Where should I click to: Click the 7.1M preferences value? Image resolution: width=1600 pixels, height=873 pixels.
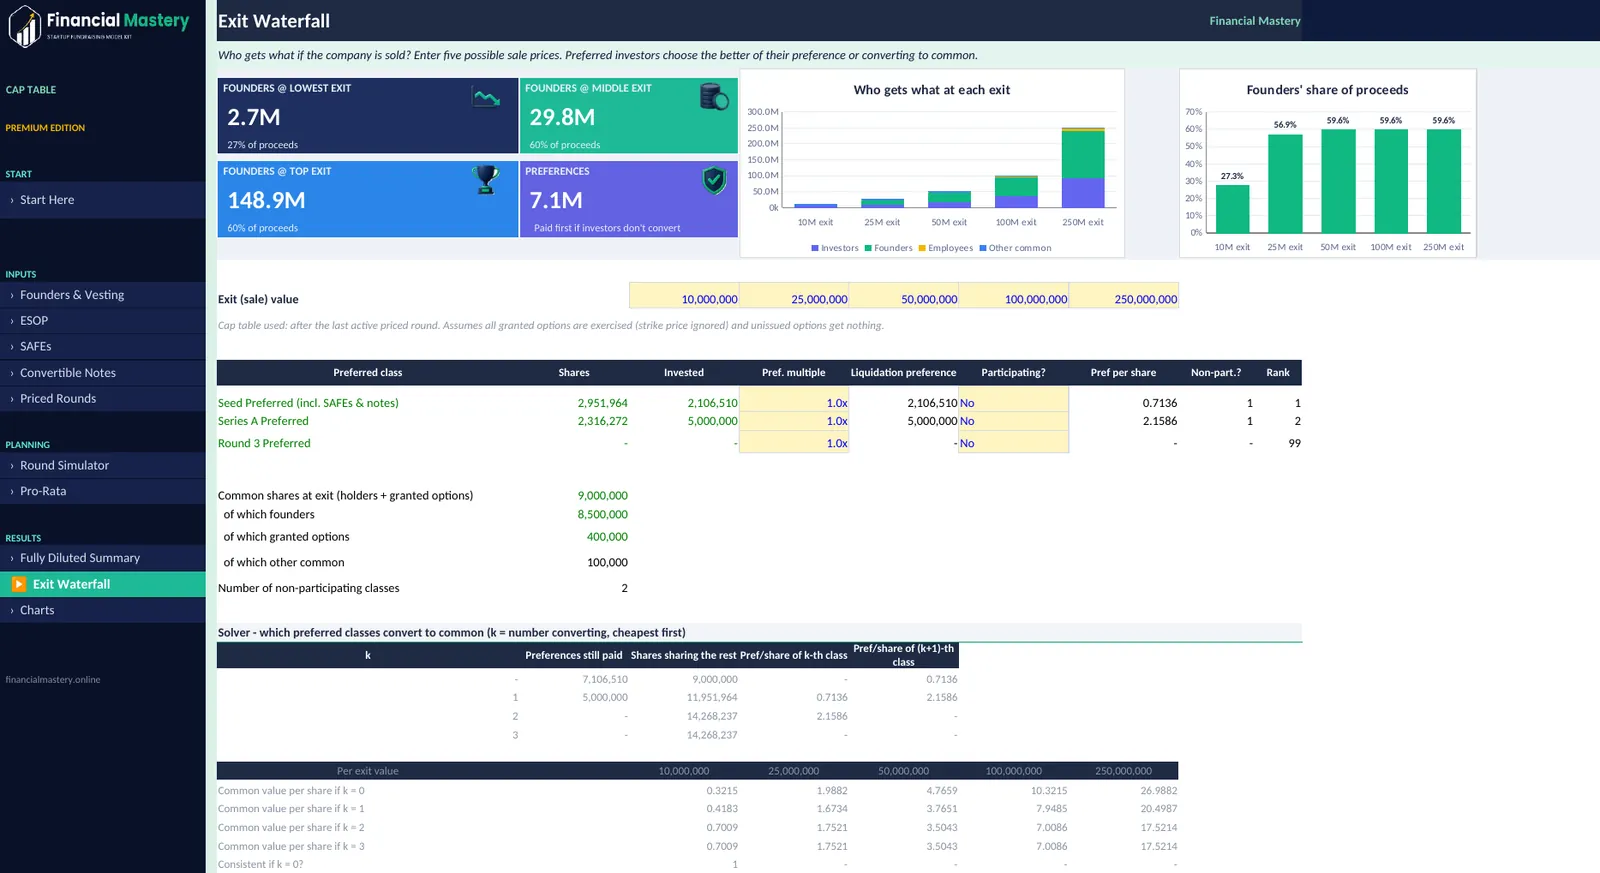(x=556, y=200)
